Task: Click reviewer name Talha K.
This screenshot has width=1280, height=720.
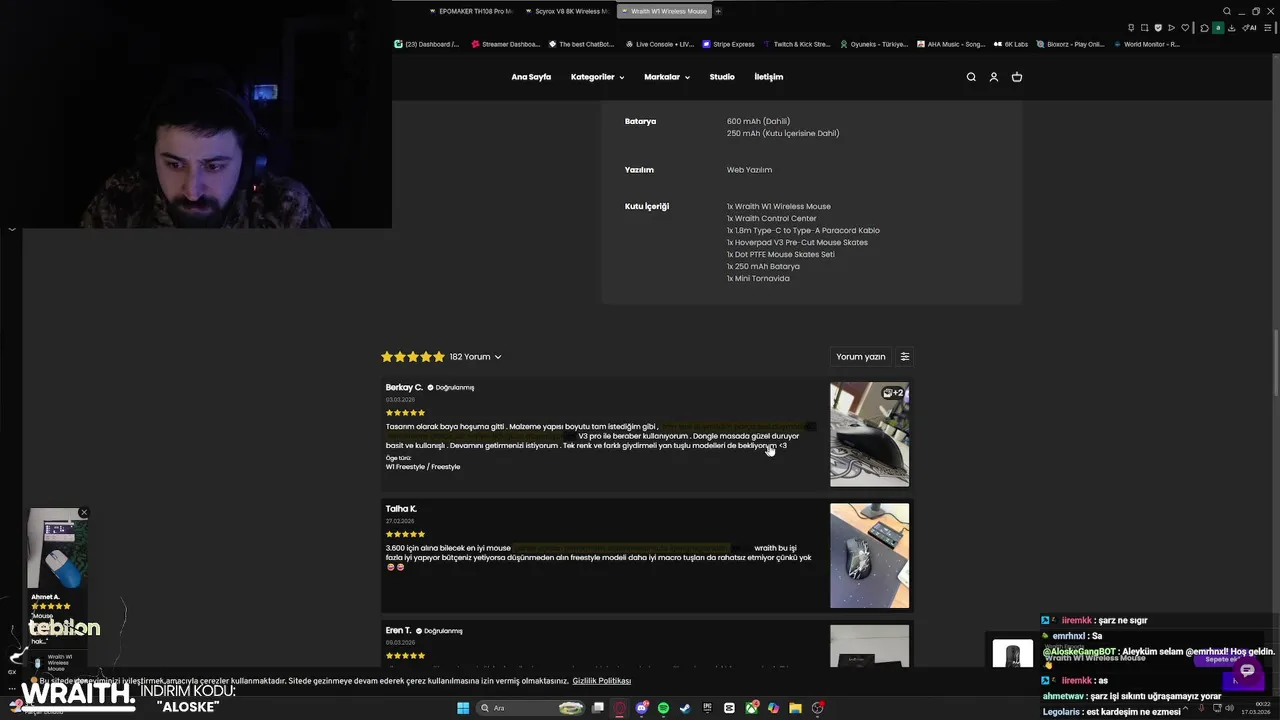Action: click(401, 509)
